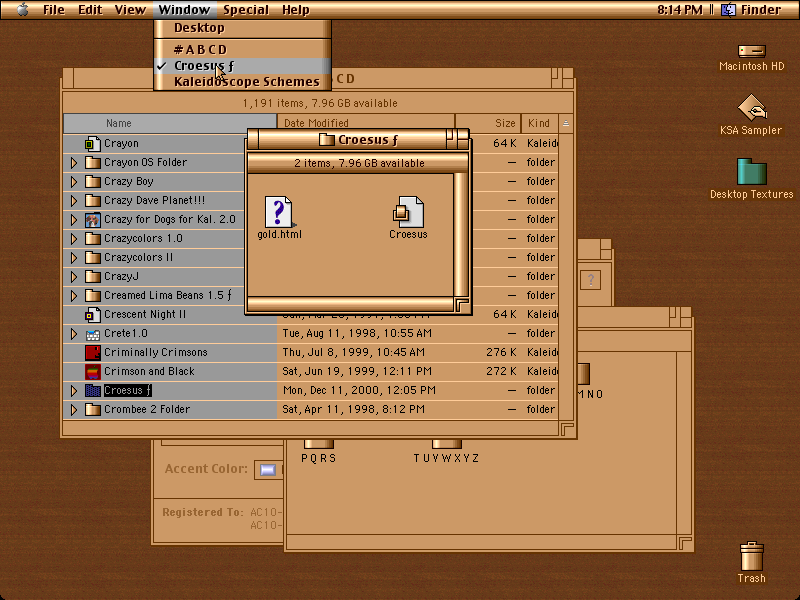The width and height of the screenshot is (800, 600).
Task: Sort list by Size column header
Action: pyautogui.click(x=488, y=123)
